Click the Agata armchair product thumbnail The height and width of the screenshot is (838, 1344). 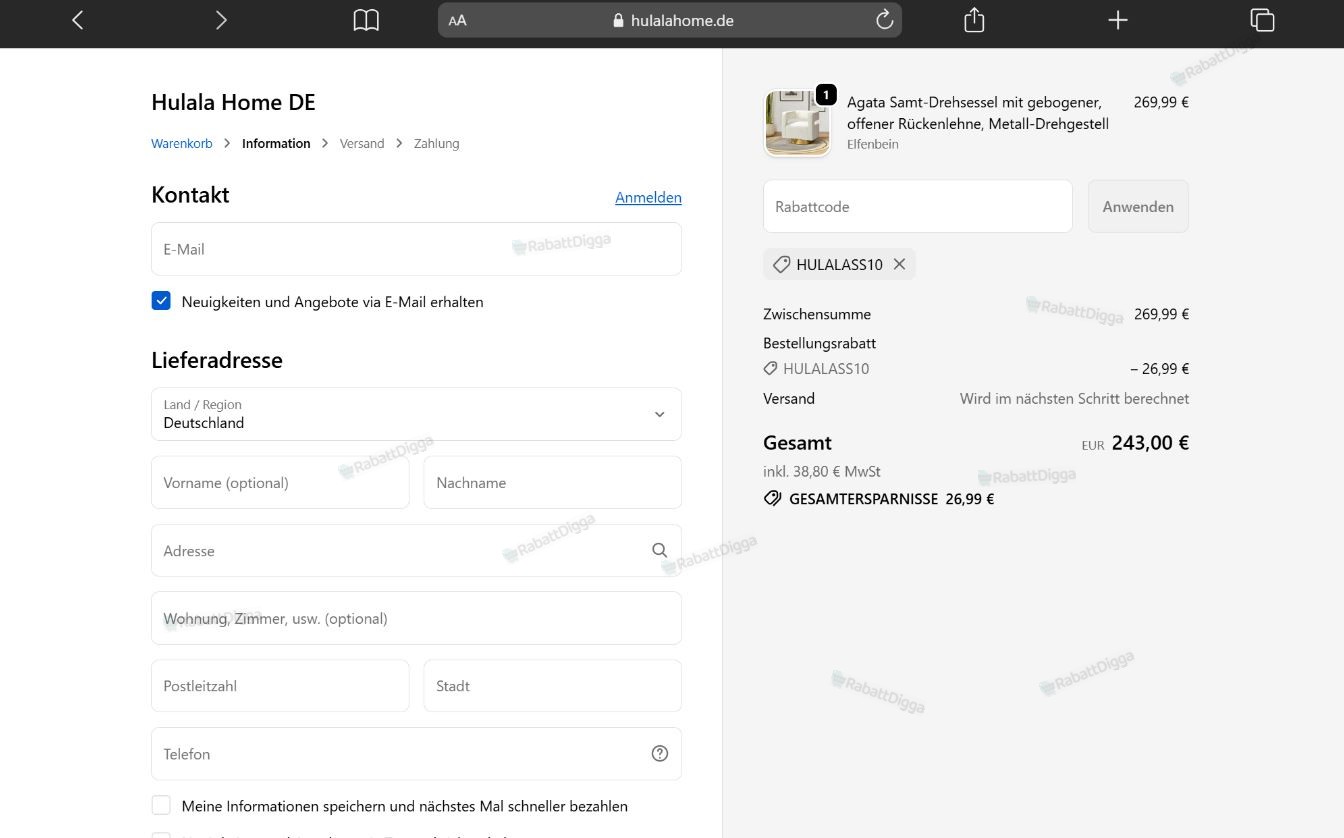(797, 123)
